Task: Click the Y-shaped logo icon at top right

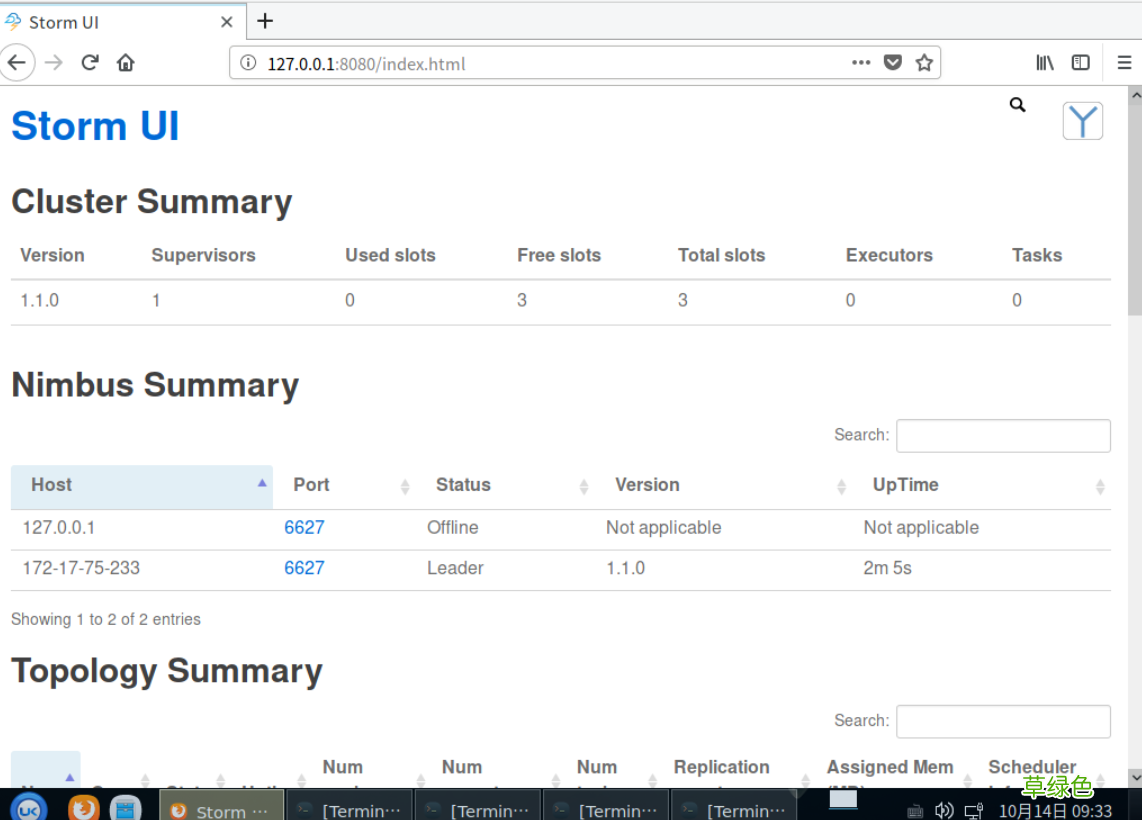Action: [x=1082, y=121]
